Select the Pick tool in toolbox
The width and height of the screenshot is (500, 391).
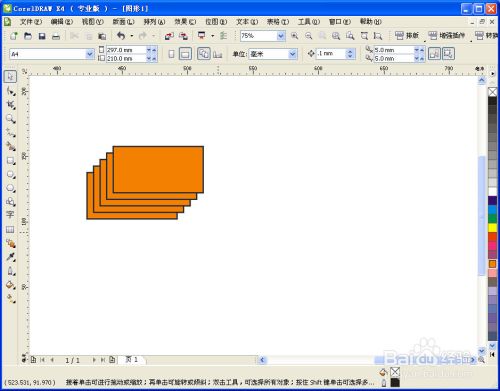[x=10, y=76]
